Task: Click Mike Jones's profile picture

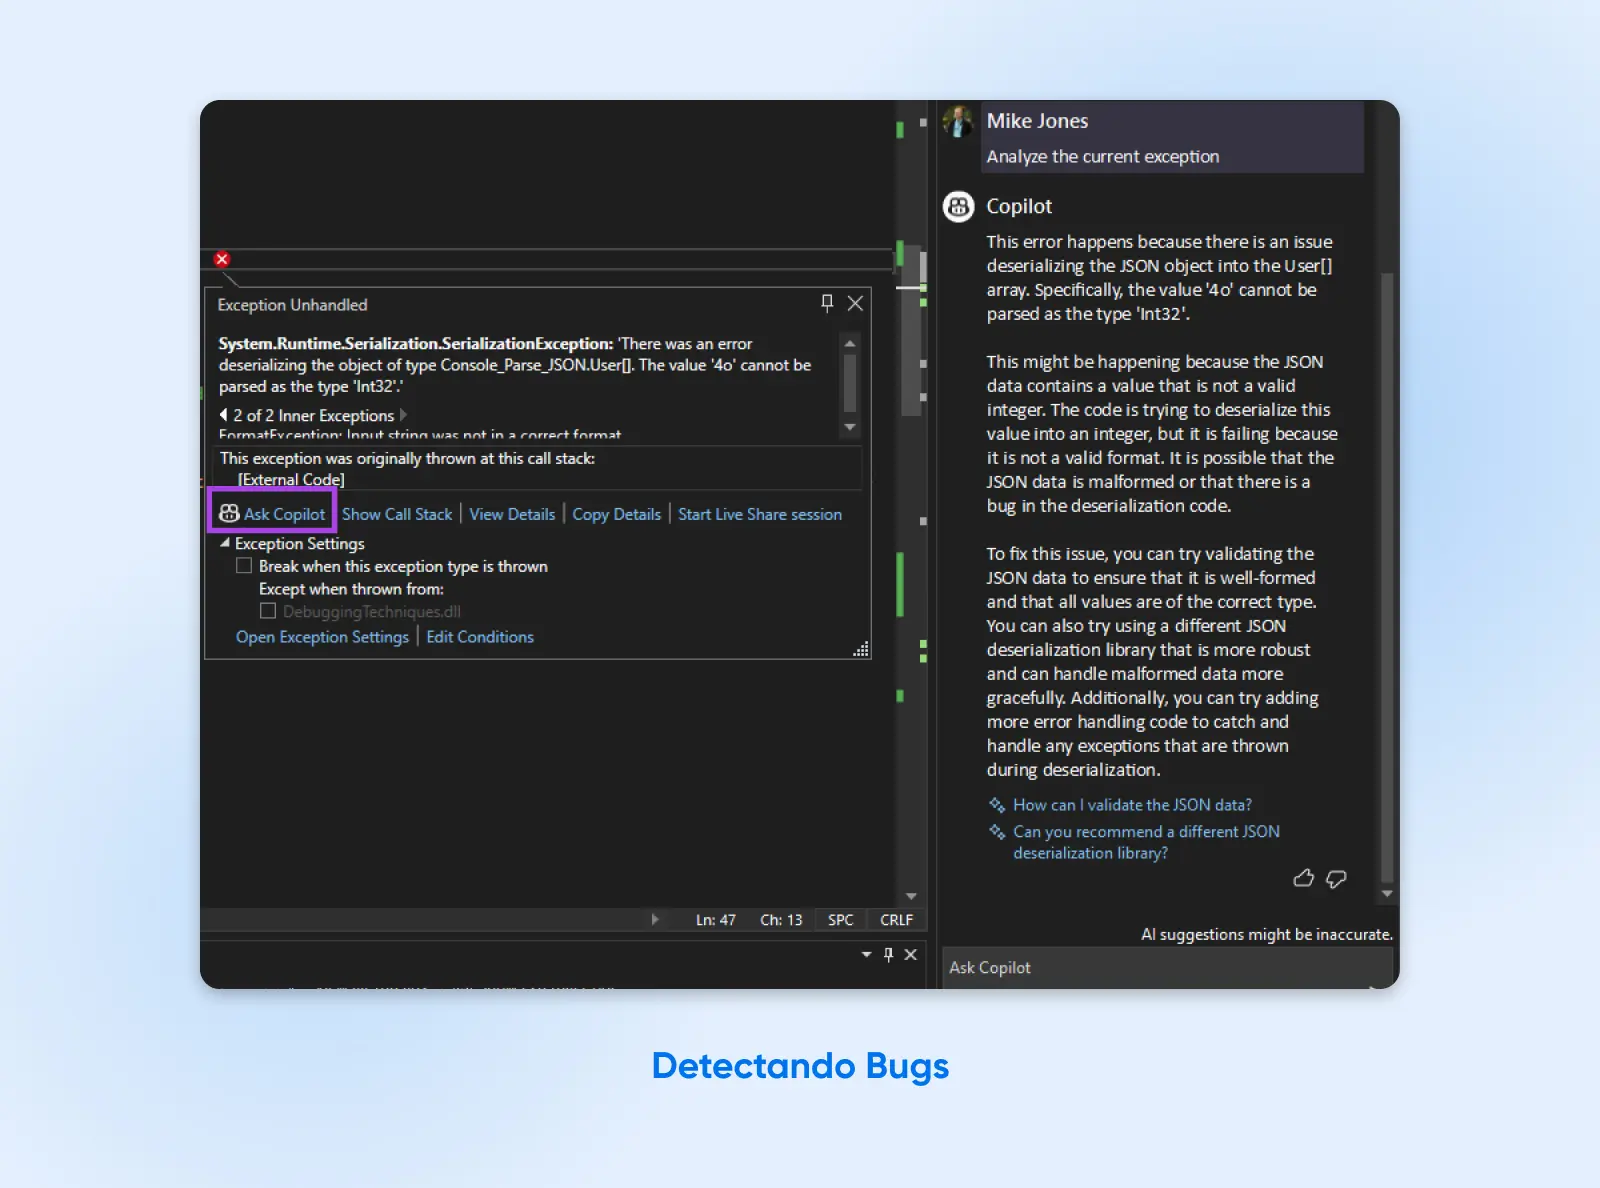Action: tap(958, 122)
